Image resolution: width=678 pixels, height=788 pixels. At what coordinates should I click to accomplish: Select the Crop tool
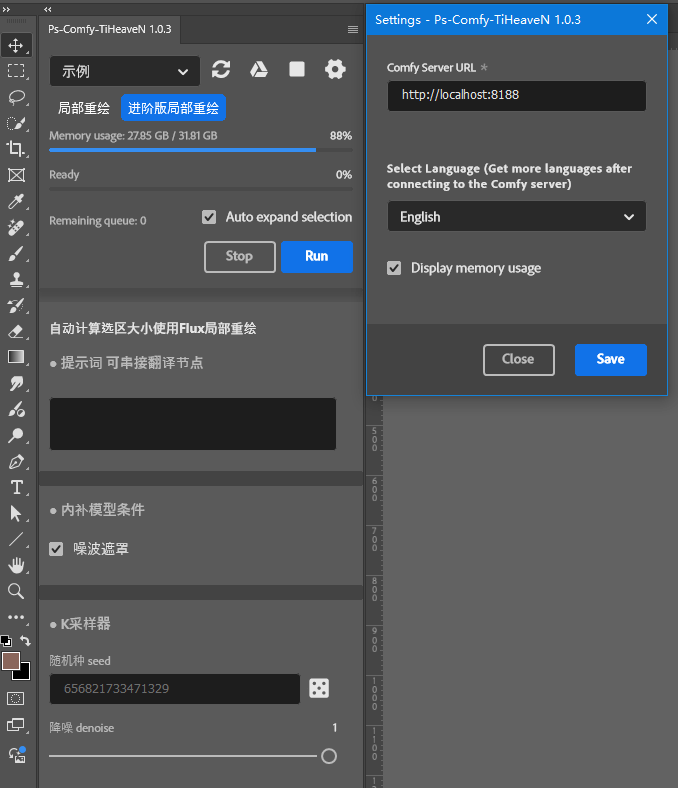click(x=16, y=149)
